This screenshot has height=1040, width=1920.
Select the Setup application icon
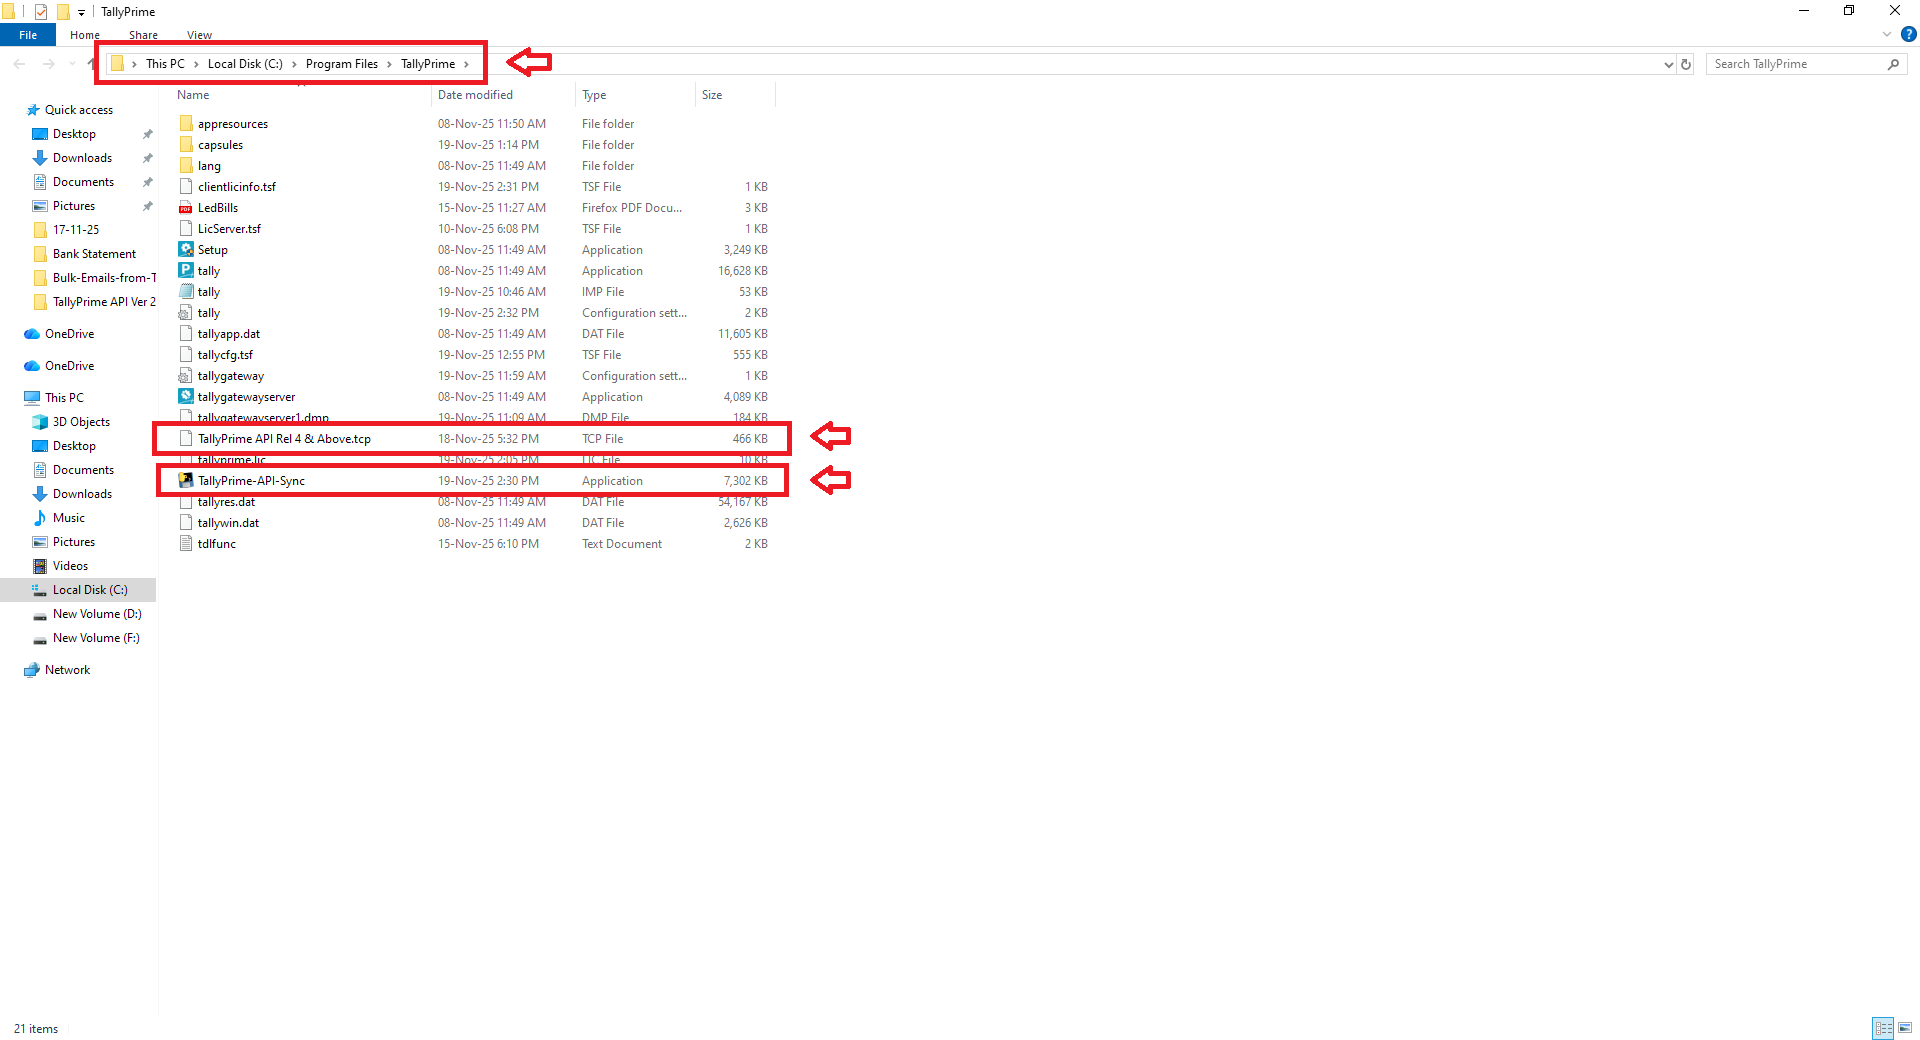click(186, 250)
